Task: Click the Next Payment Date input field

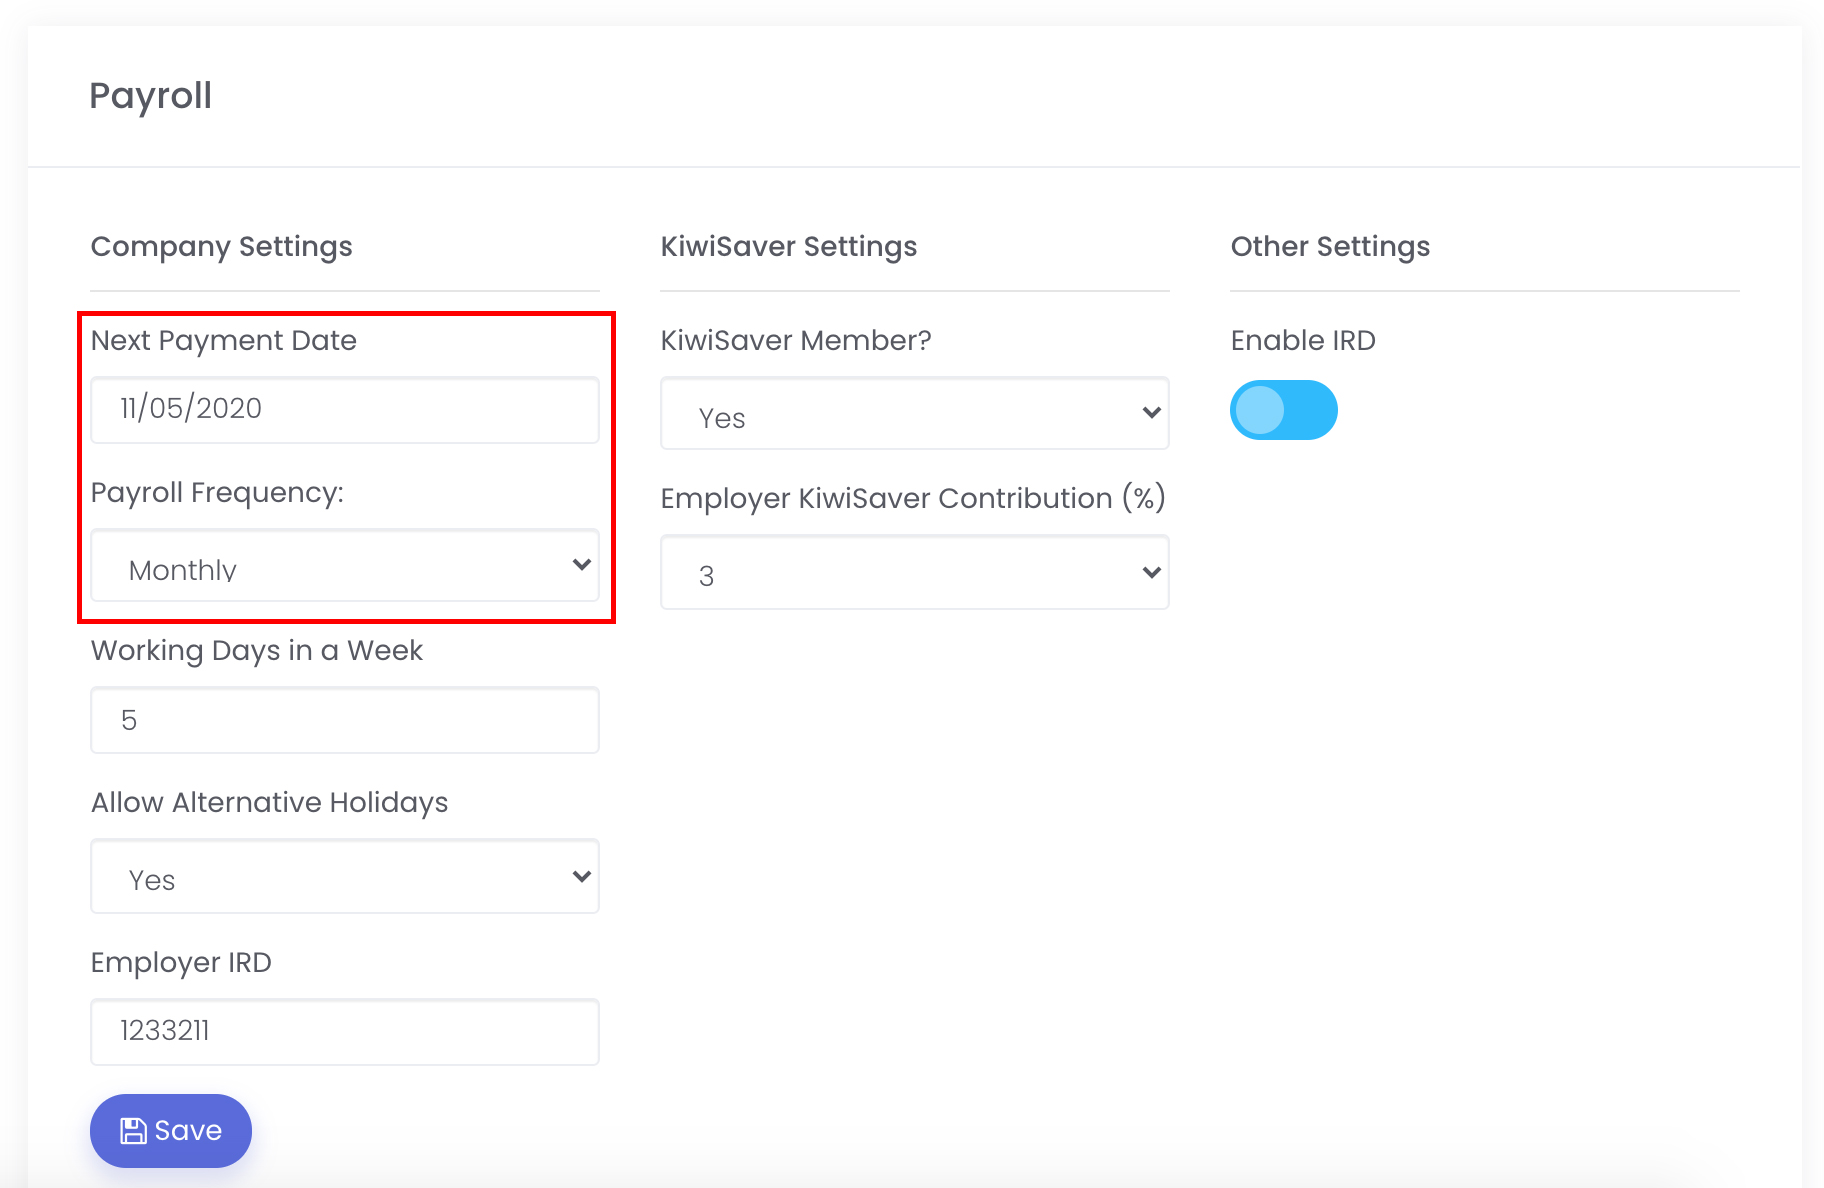Action: [345, 410]
